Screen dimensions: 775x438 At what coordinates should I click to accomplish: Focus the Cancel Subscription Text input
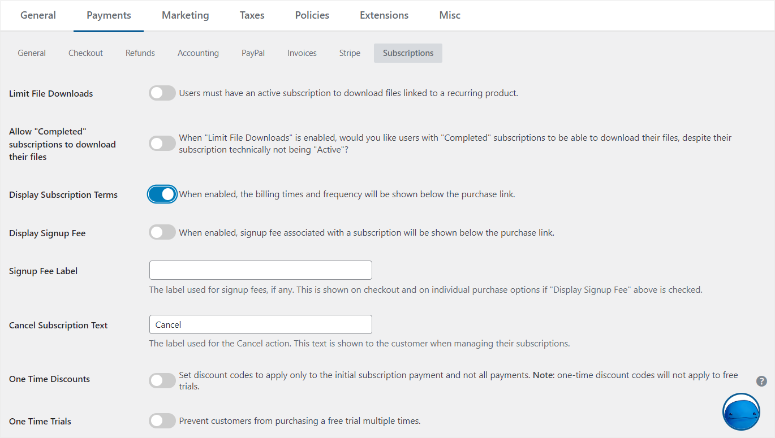pos(260,325)
